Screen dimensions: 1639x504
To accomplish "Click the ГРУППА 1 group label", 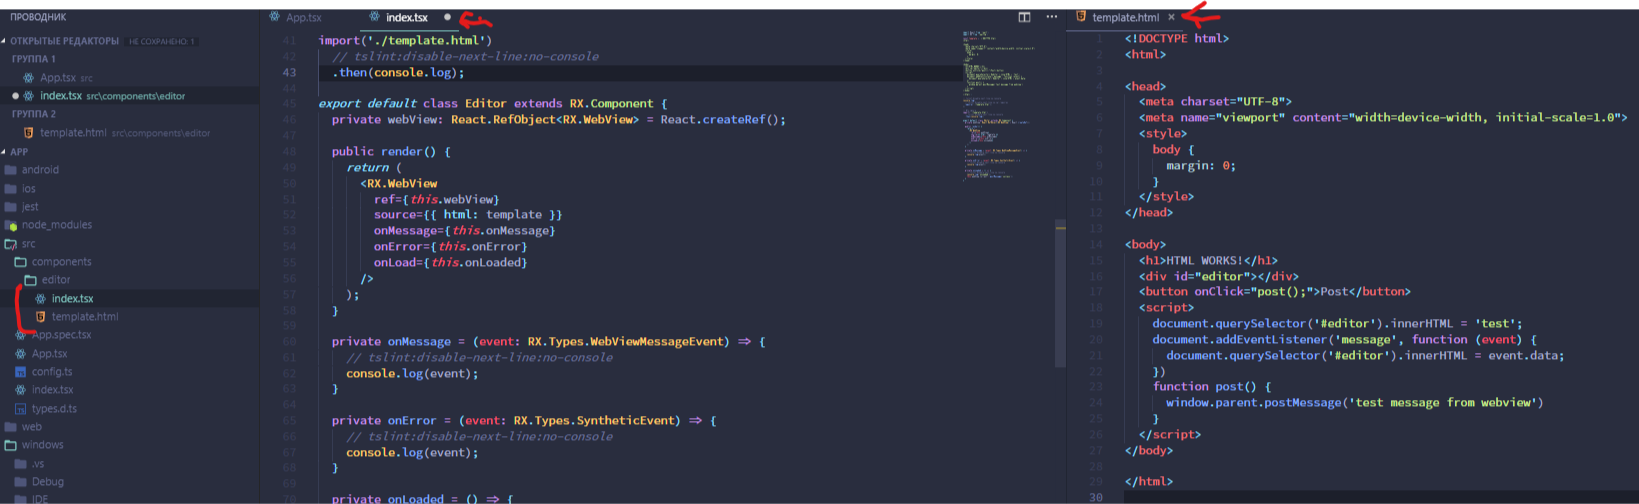I will pyautogui.click(x=33, y=59).
